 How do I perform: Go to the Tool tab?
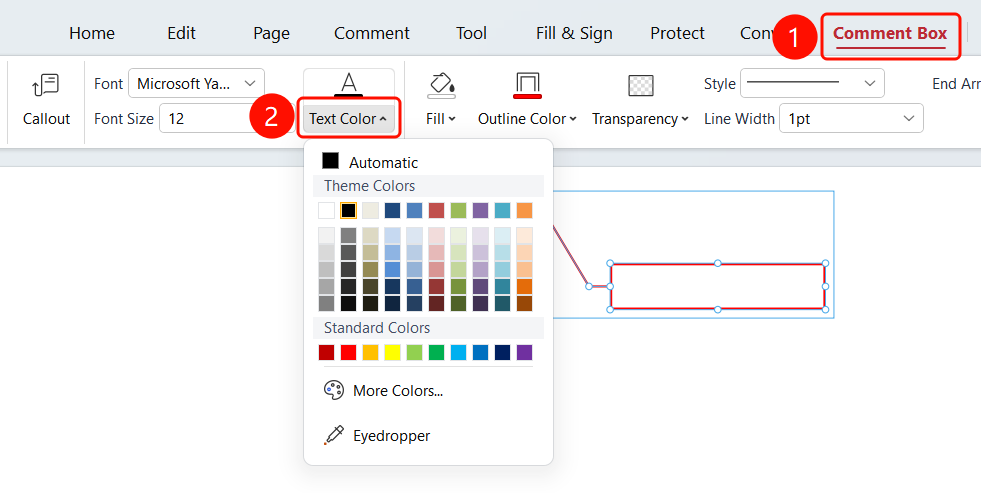[471, 33]
